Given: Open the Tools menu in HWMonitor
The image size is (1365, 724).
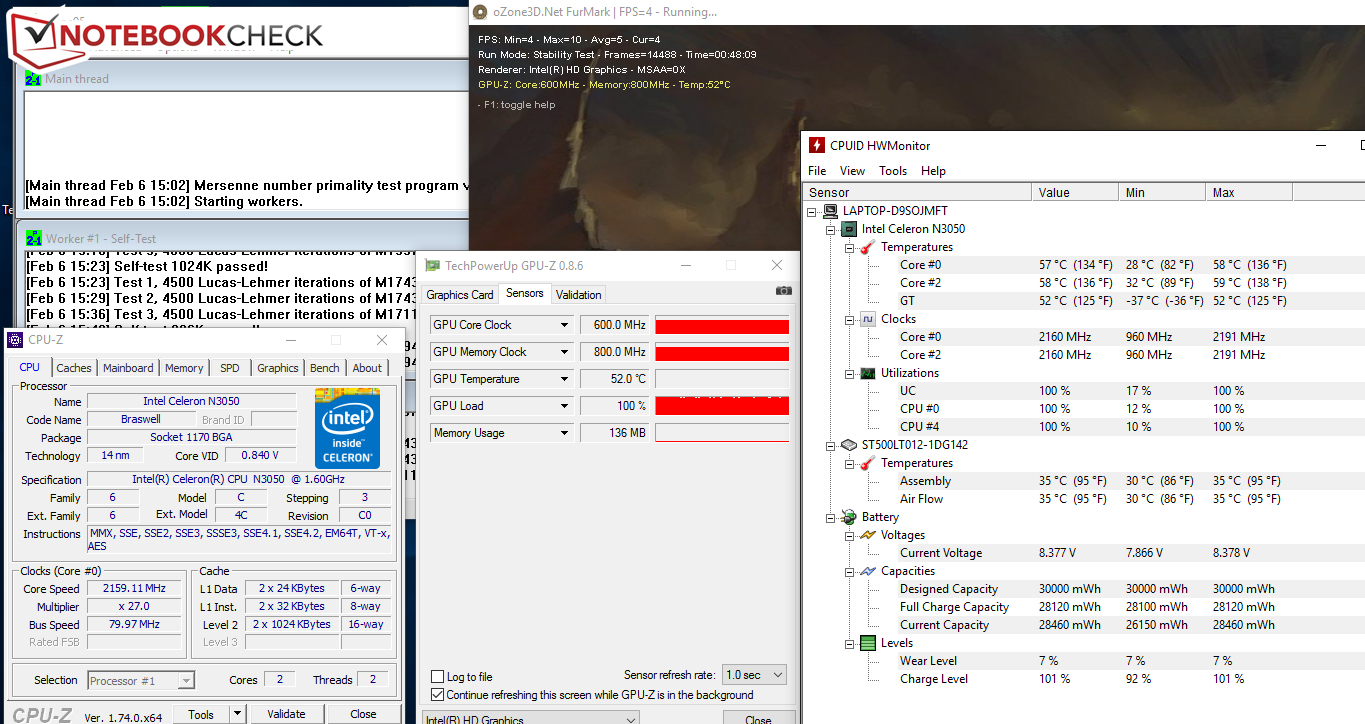Looking at the screenshot, I should click(893, 171).
